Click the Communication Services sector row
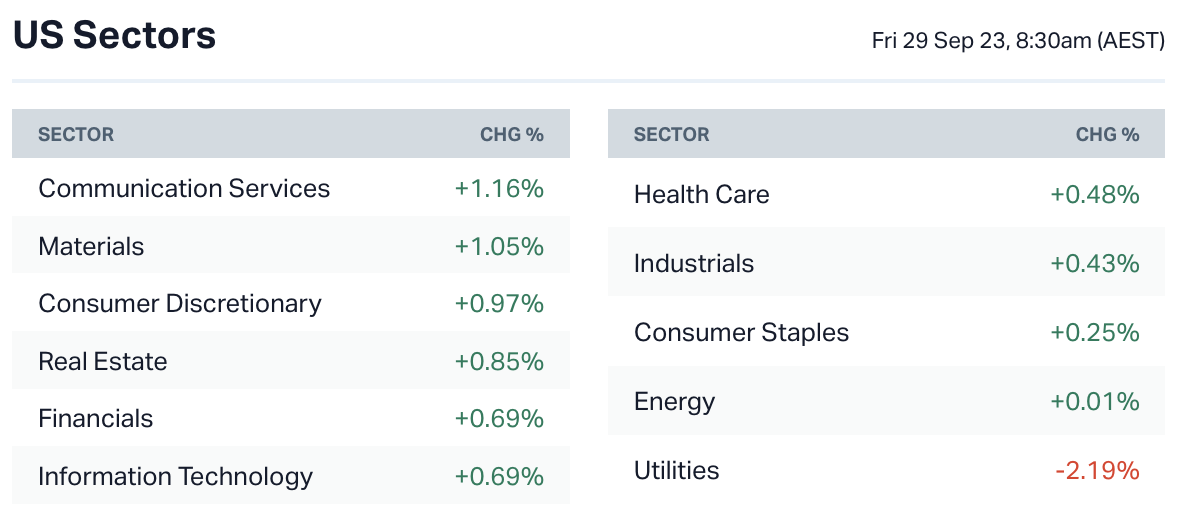The height and width of the screenshot is (518, 1192). [x=184, y=189]
